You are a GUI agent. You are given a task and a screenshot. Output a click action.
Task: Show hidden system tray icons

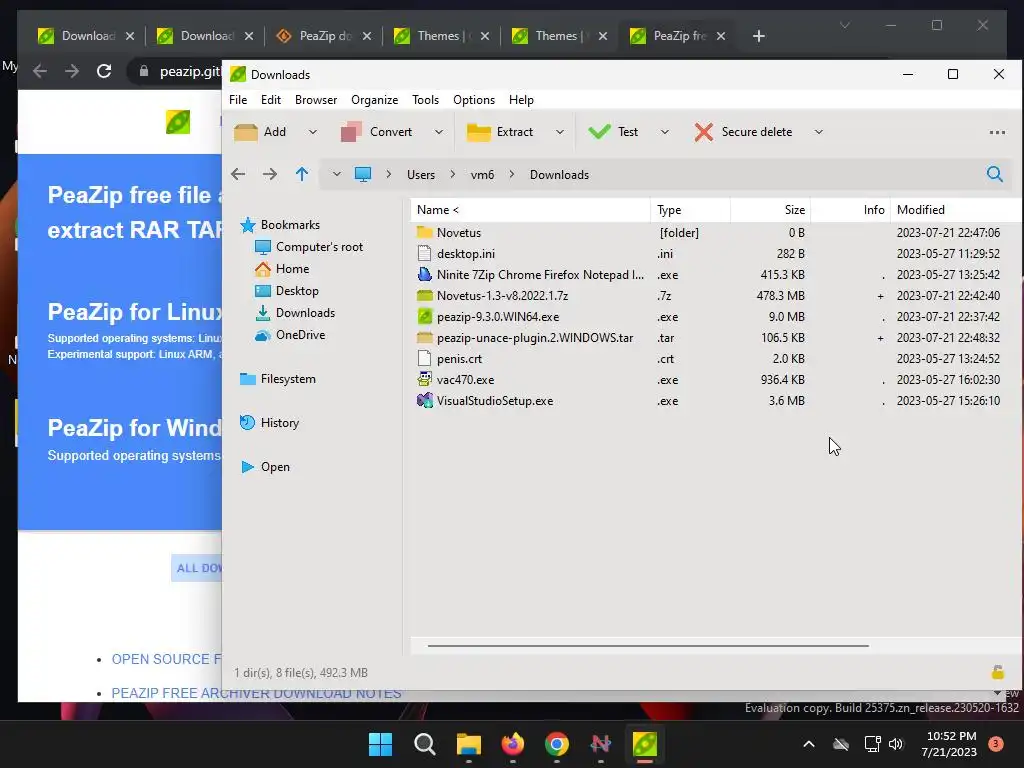tap(808, 744)
